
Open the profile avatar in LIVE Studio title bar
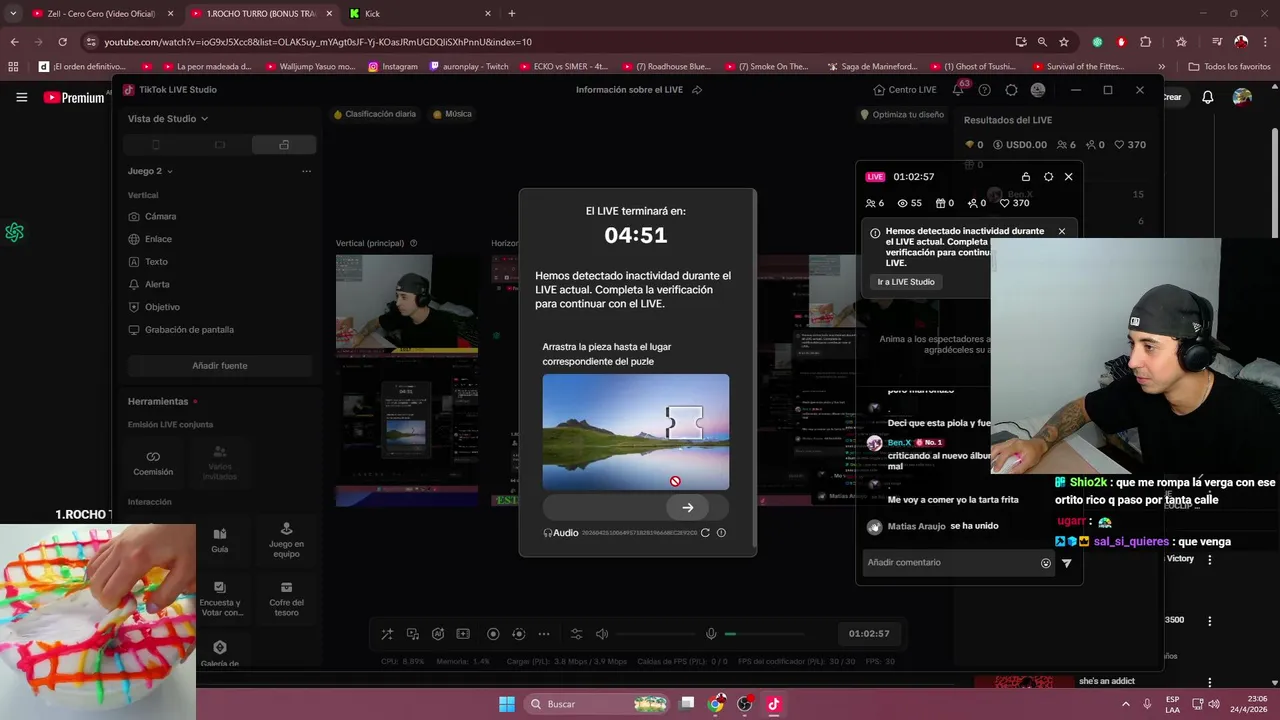tap(1038, 90)
